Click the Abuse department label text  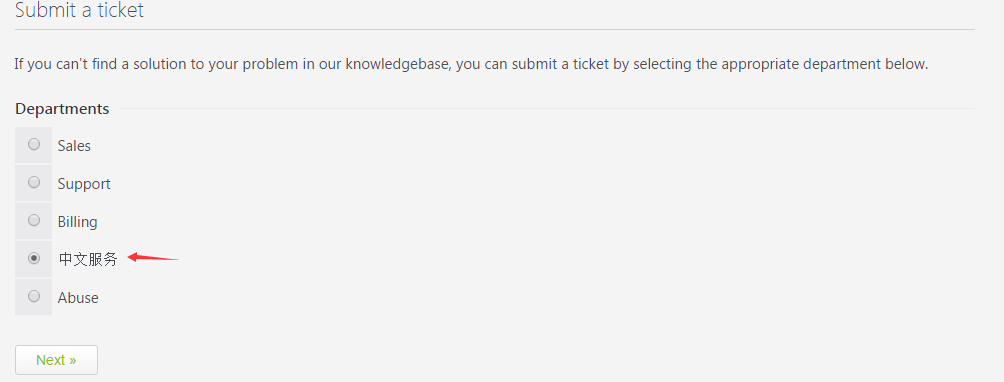(78, 298)
